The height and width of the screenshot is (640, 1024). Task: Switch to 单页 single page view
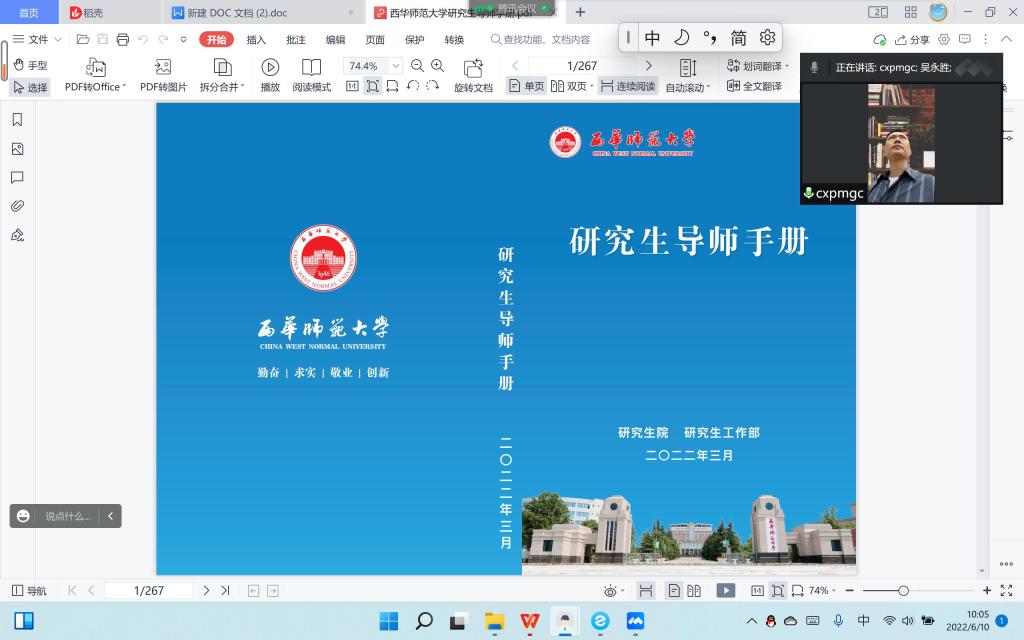coord(526,86)
